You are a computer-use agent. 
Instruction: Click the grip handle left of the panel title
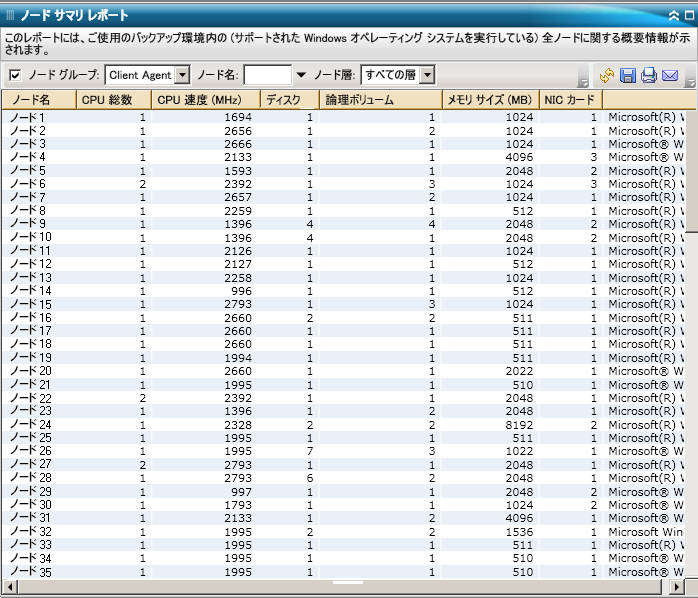coord(10,15)
